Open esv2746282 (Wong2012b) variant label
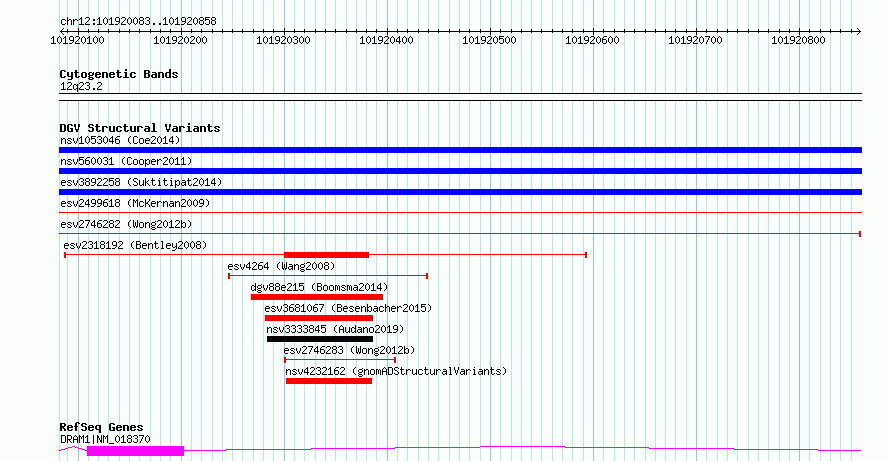The height and width of the screenshot is (461, 890). point(126,224)
